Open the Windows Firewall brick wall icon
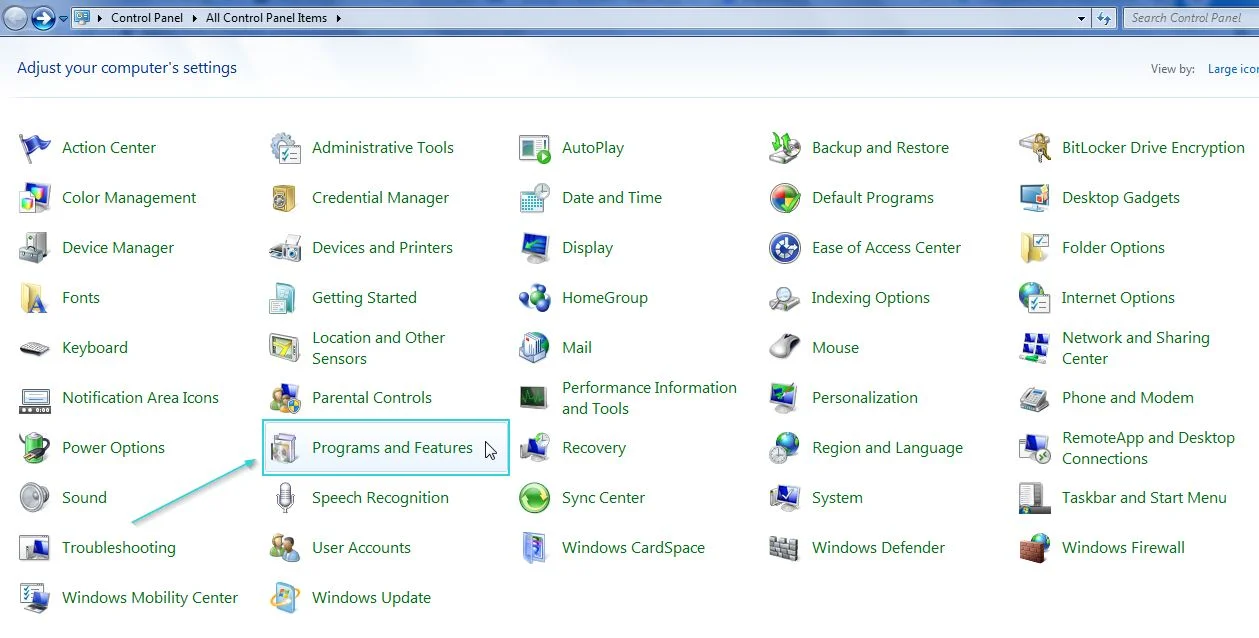This screenshot has height=638, width=1259. click(x=1035, y=548)
